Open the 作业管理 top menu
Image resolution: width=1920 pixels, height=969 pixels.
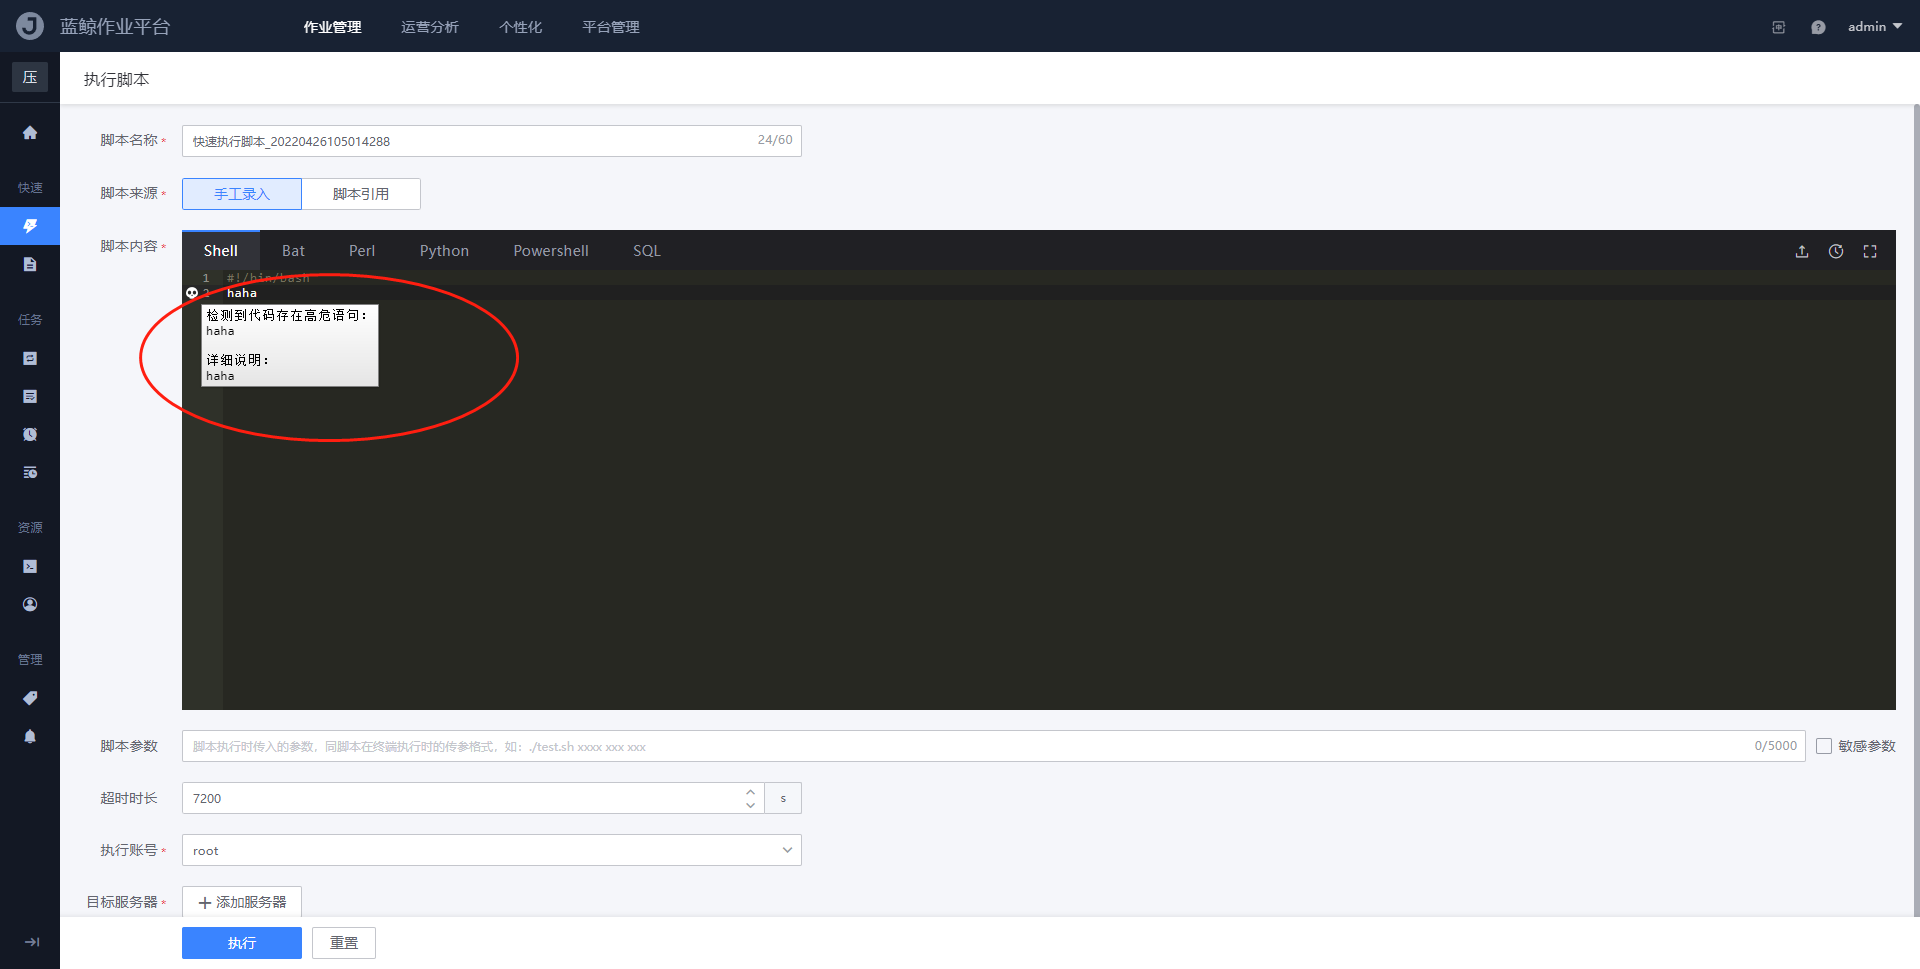coord(332,27)
